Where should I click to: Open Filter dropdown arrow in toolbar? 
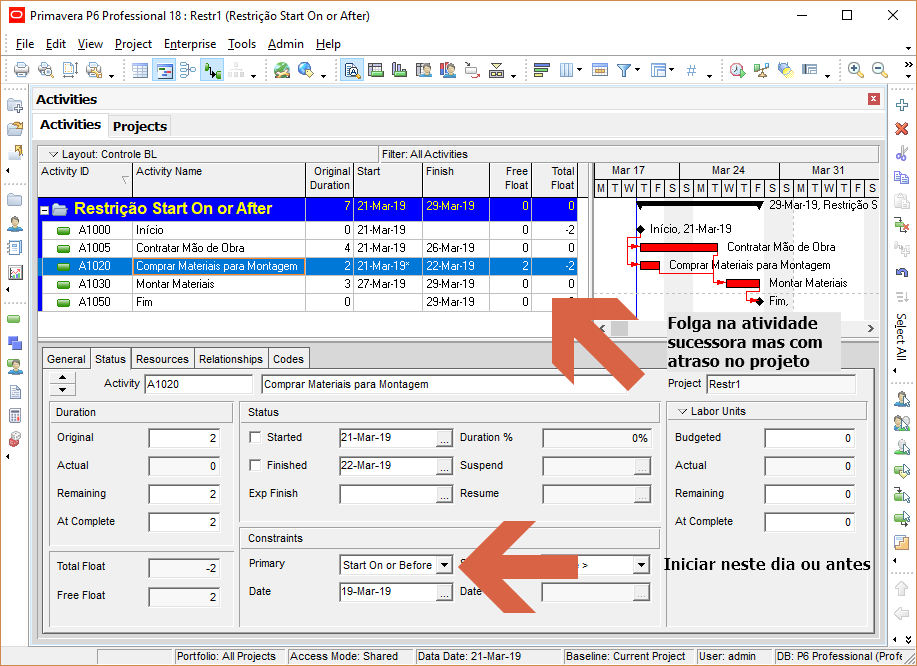[x=637, y=70]
